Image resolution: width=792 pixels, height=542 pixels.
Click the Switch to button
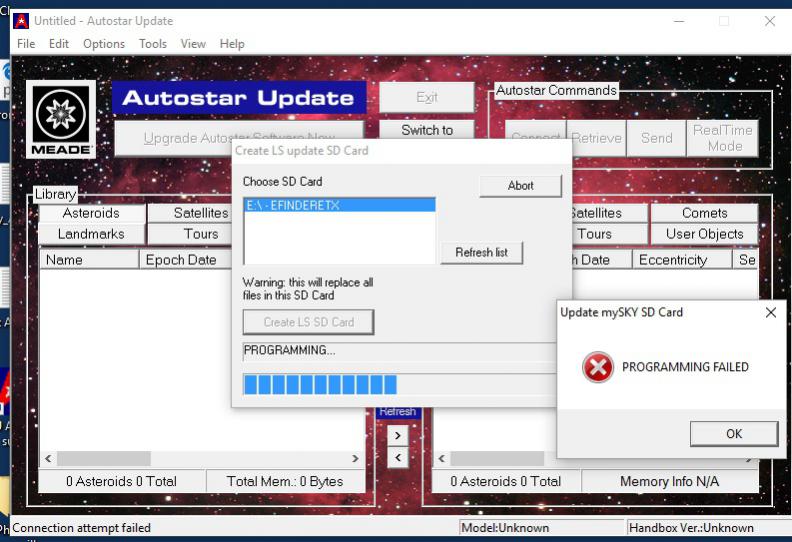(x=427, y=130)
